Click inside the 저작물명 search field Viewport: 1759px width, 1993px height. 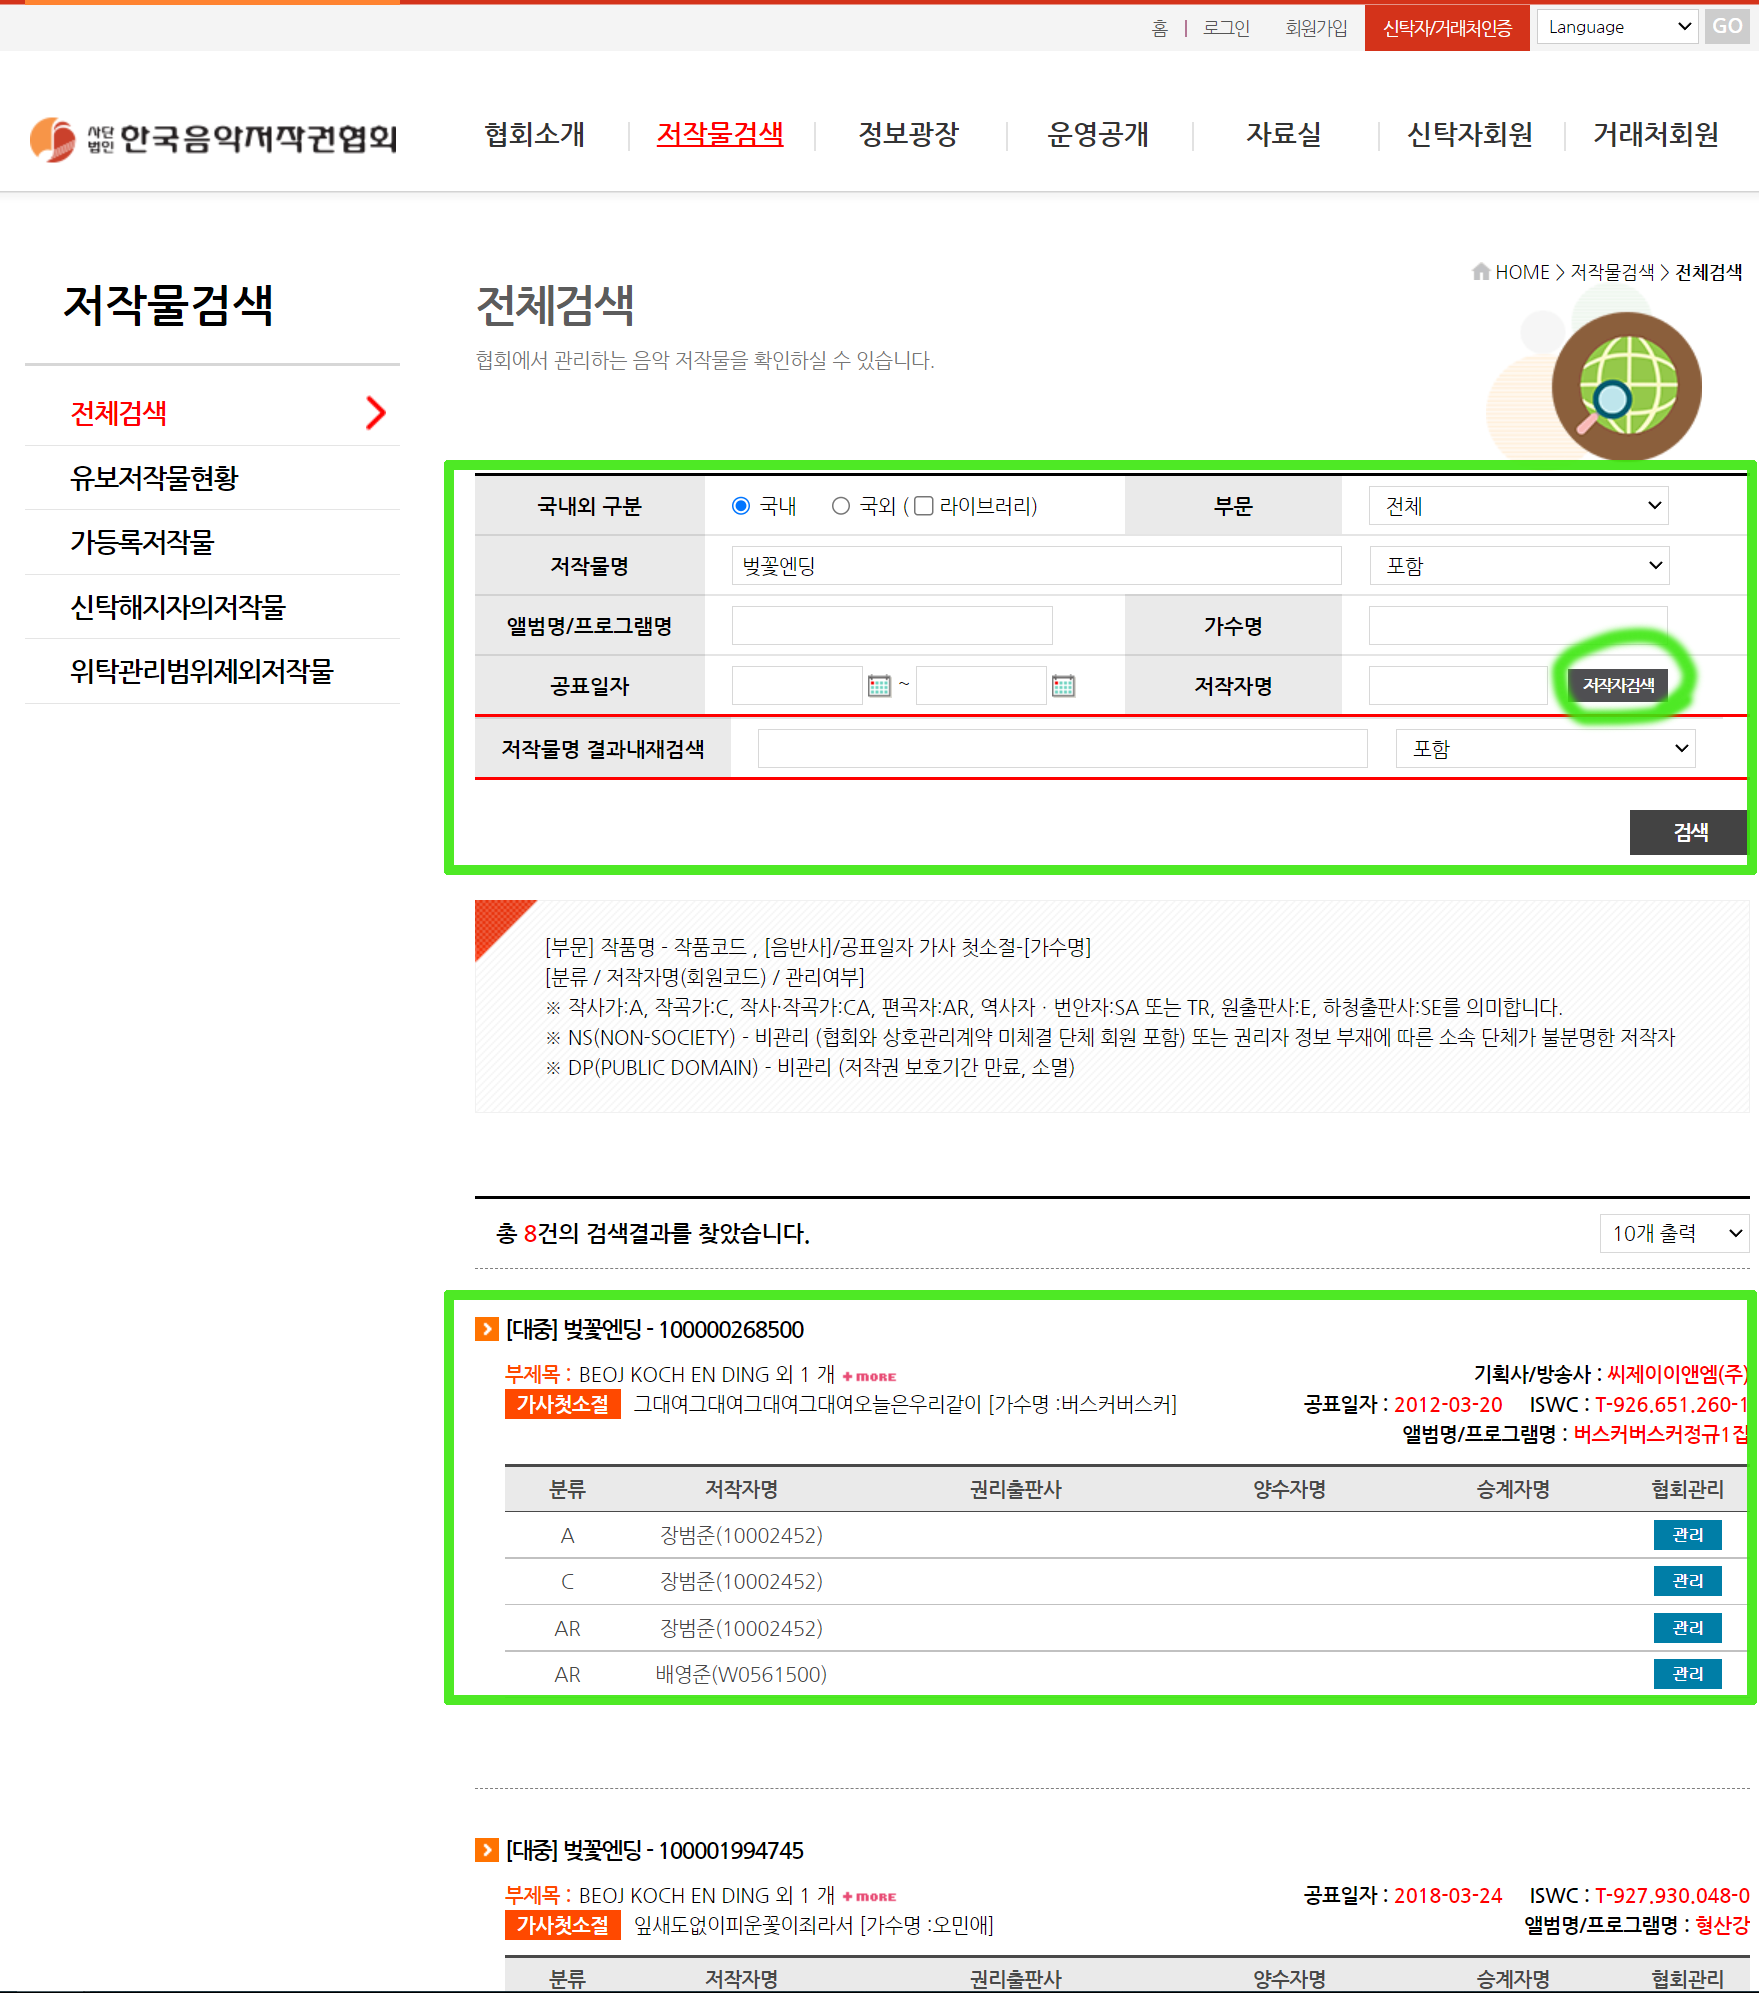point(1035,565)
